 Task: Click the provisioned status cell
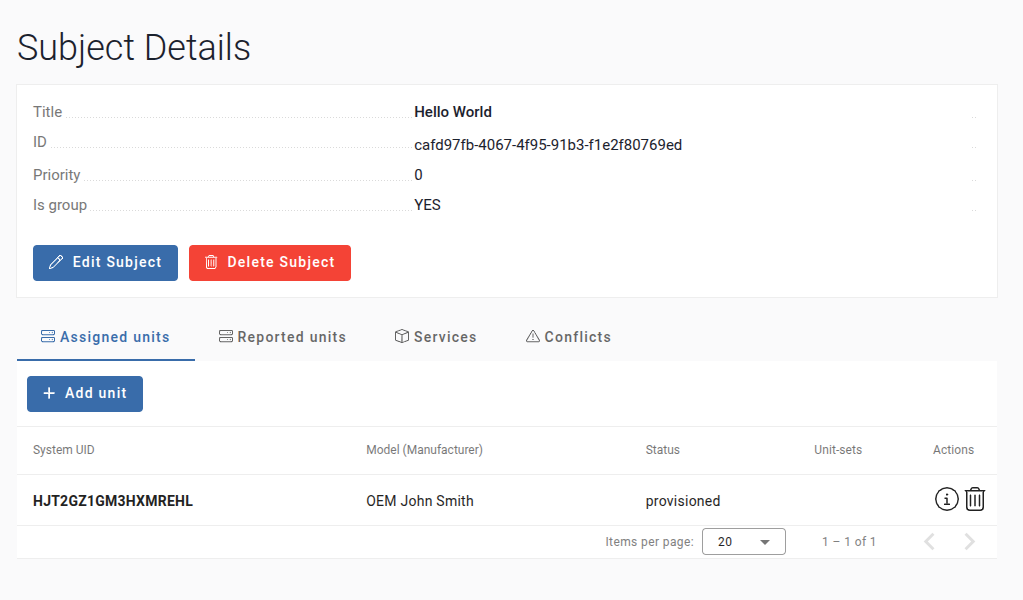683,501
